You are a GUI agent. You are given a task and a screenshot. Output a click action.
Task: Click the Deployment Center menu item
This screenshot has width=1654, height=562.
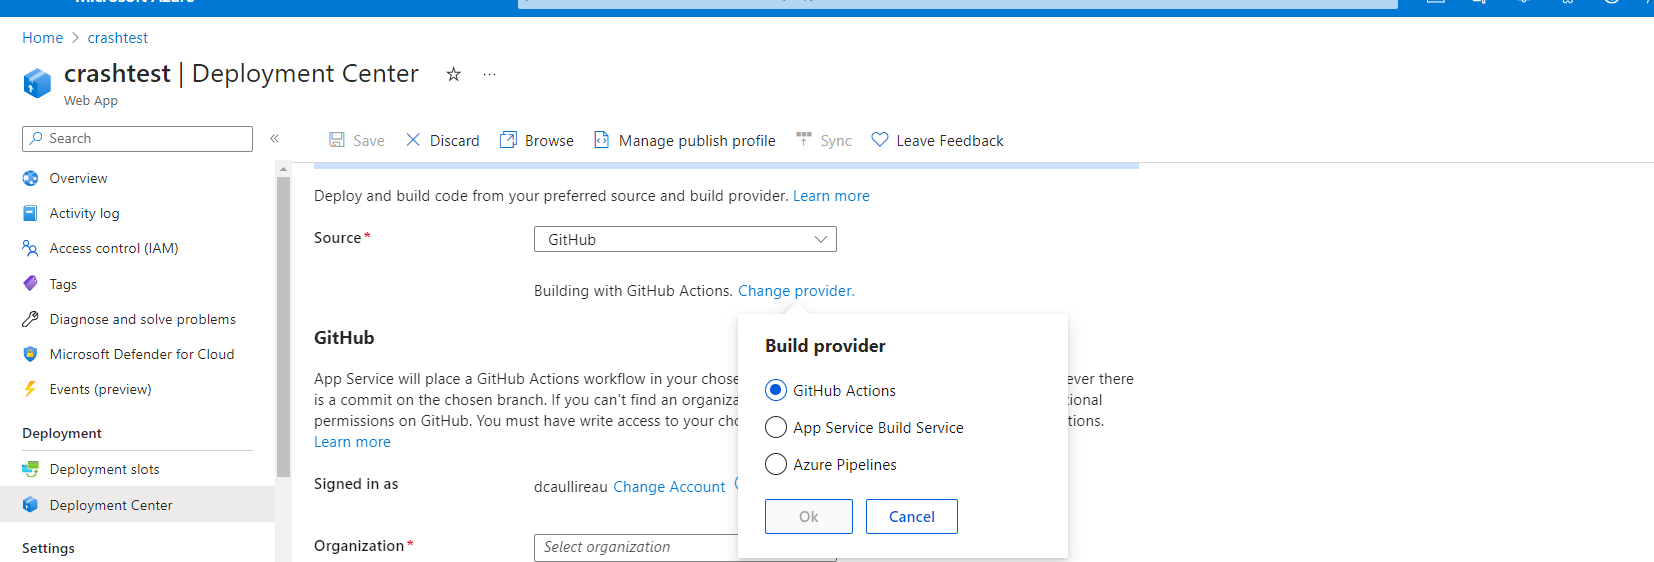coord(111,505)
